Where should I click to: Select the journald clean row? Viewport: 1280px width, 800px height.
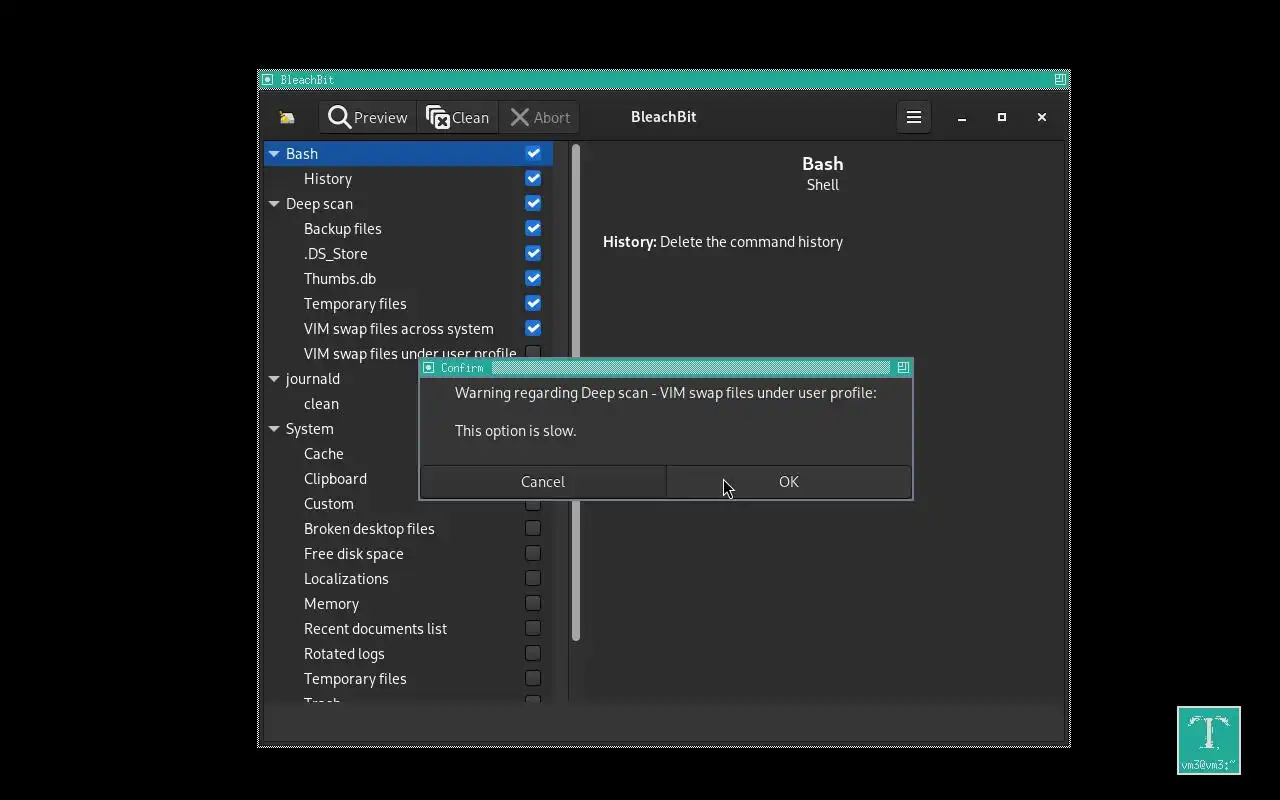[342, 403]
